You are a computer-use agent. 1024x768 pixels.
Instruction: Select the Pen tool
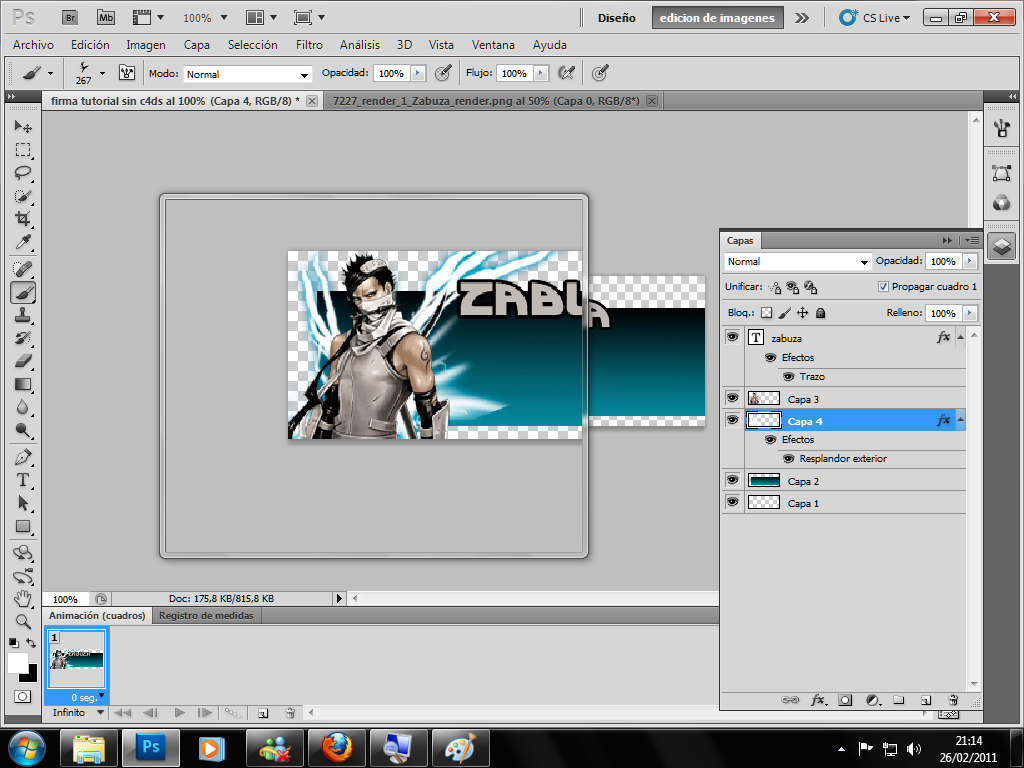click(23, 457)
